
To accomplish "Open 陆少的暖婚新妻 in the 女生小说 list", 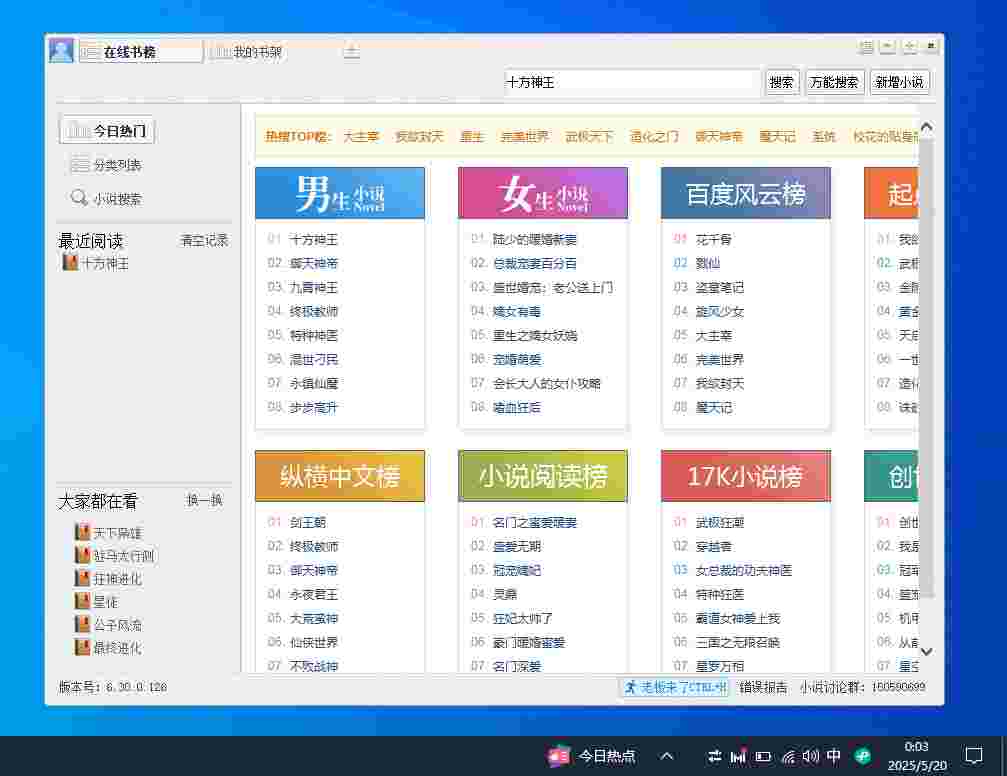I will (534, 240).
